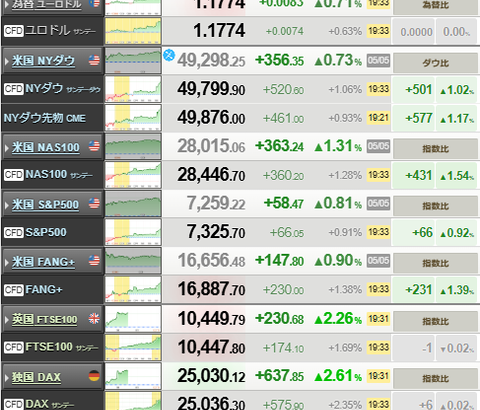Click the 指数比 button in DAX row
Screen dimensions: 480x410
click(x=436, y=379)
